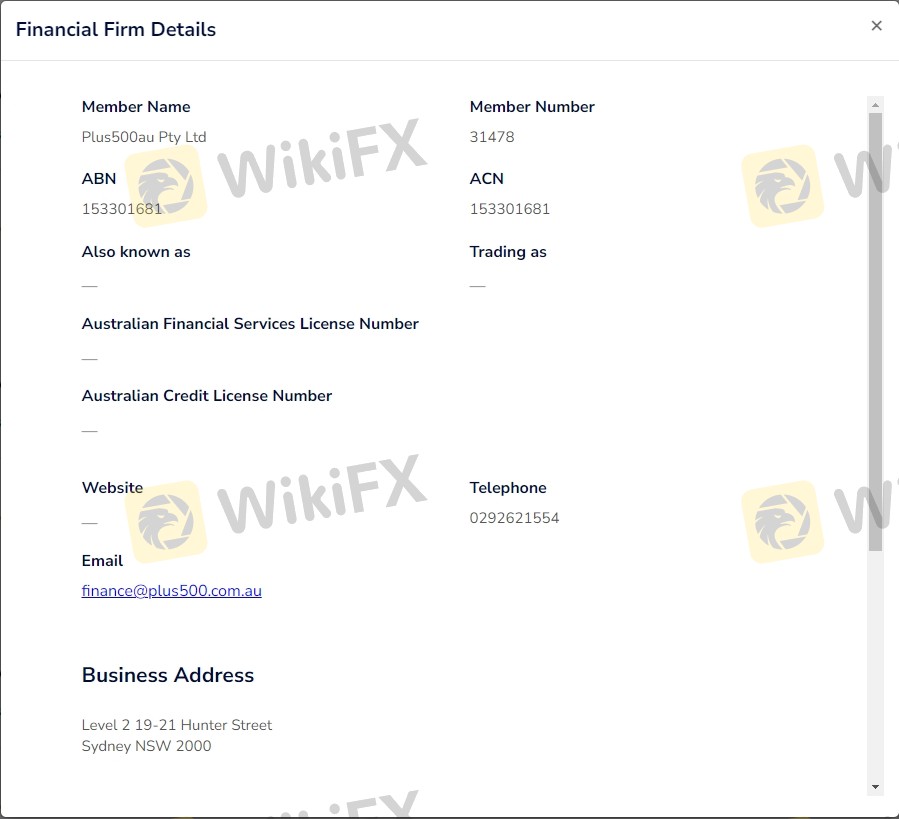This screenshot has height=819, width=899.
Task: Click the Telephone label
Action: click(508, 488)
